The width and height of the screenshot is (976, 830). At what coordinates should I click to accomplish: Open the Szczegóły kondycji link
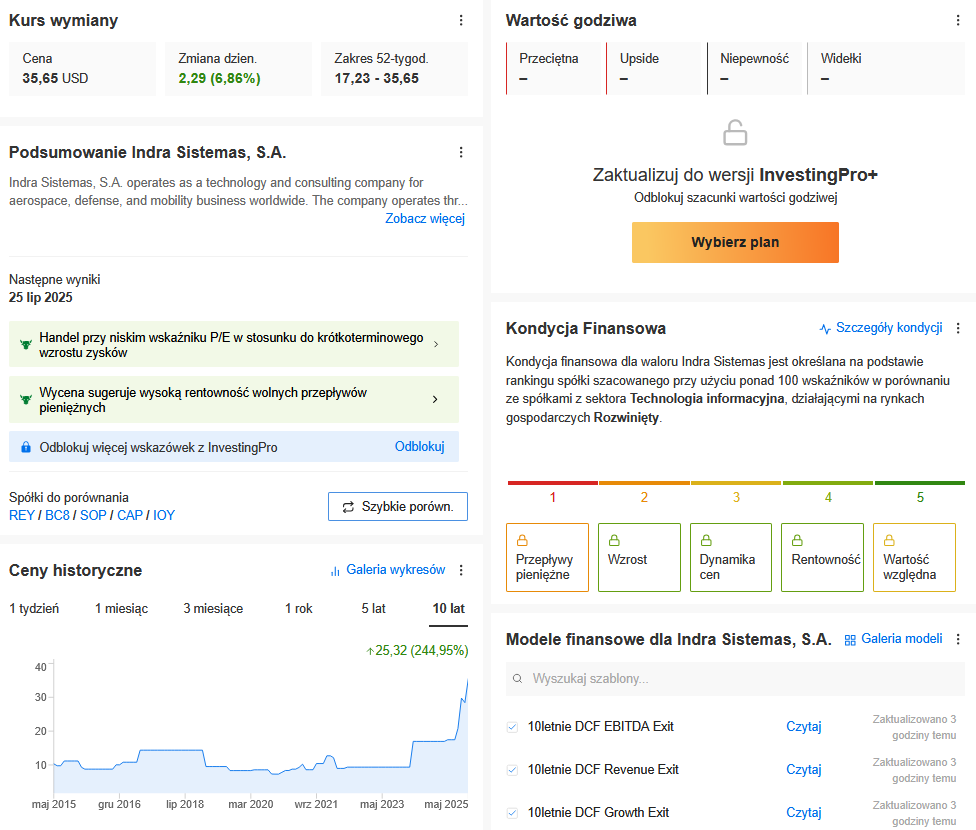889,328
